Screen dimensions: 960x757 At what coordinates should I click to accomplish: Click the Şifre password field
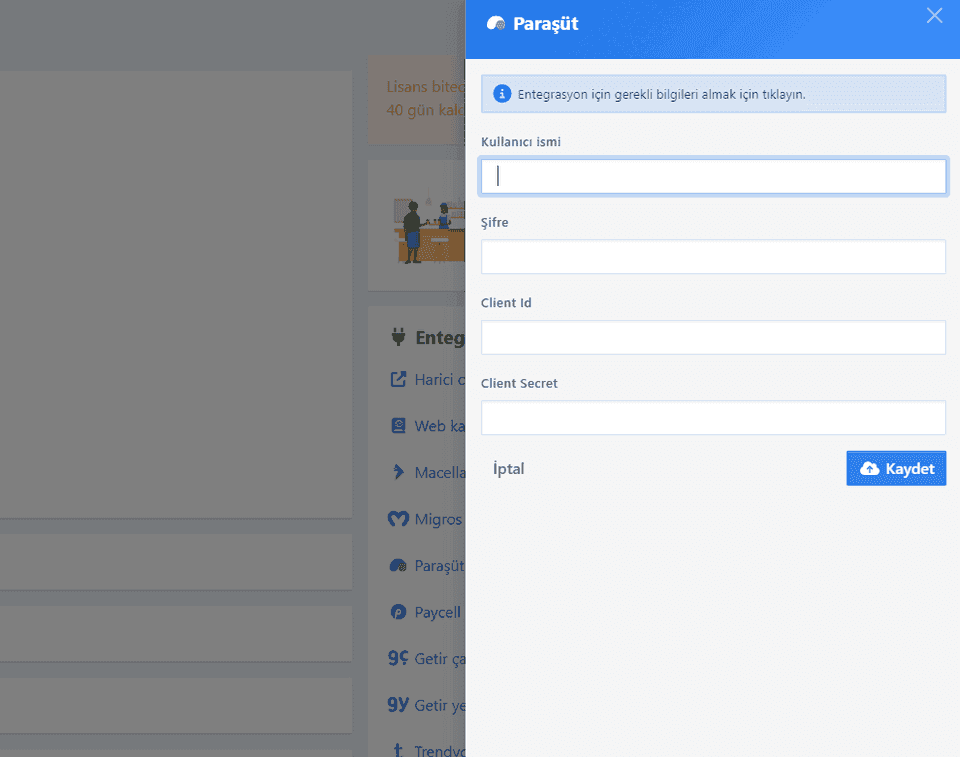[x=713, y=257]
